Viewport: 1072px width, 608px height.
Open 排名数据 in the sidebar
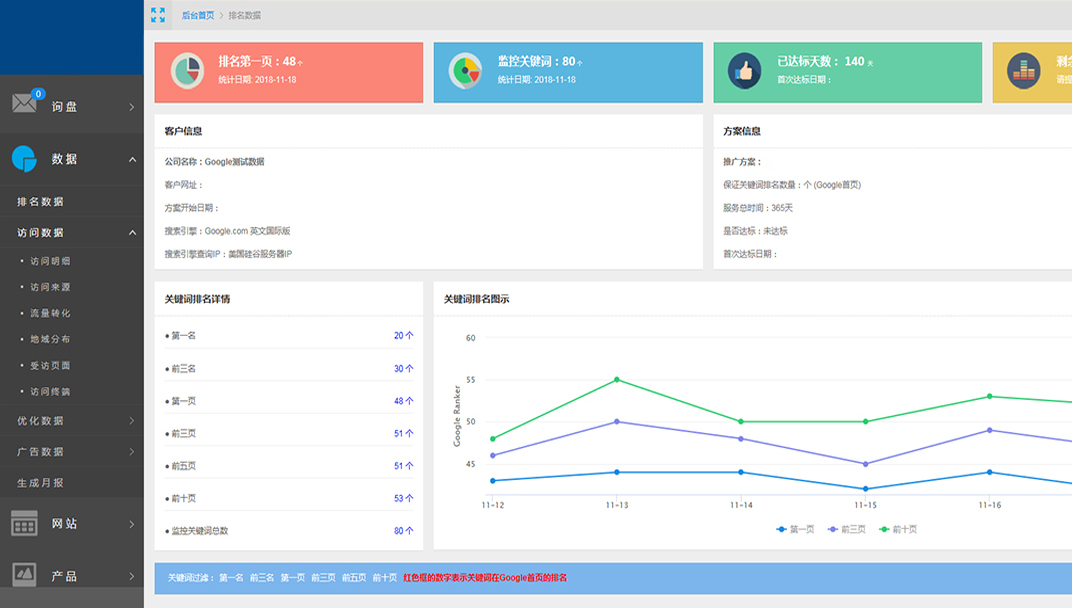tap(40, 202)
